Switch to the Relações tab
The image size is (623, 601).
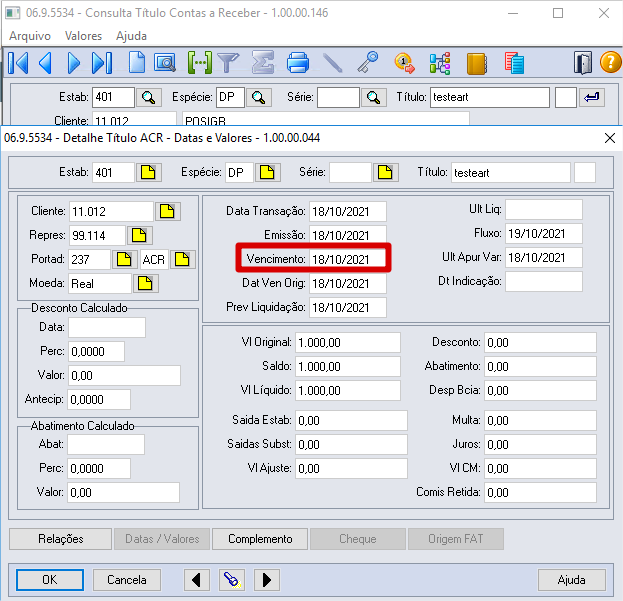pyautogui.click(x=60, y=539)
